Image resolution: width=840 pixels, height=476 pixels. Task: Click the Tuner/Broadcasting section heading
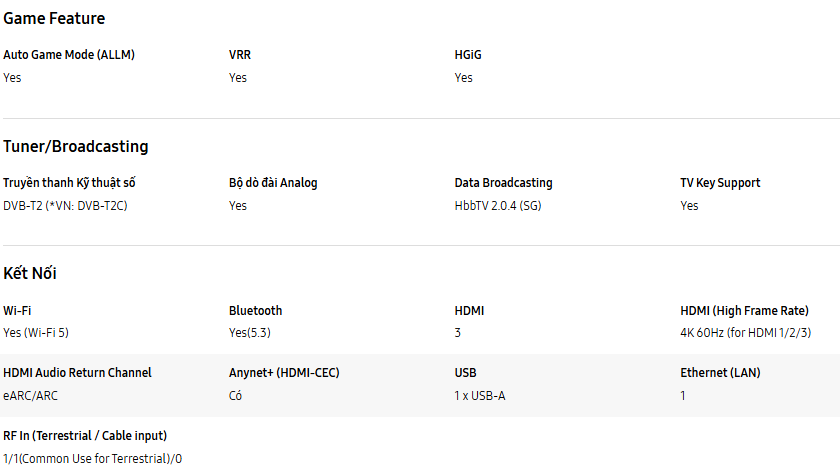(76, 146)
